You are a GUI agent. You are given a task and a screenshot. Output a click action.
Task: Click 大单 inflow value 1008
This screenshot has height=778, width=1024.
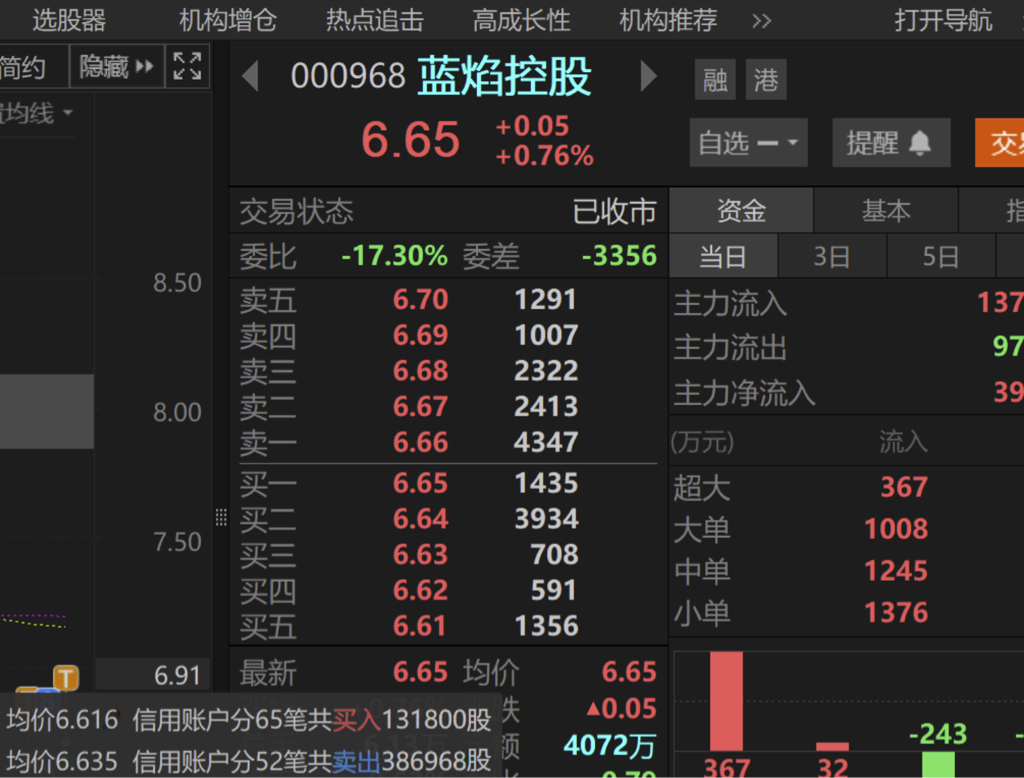(896, 529)
